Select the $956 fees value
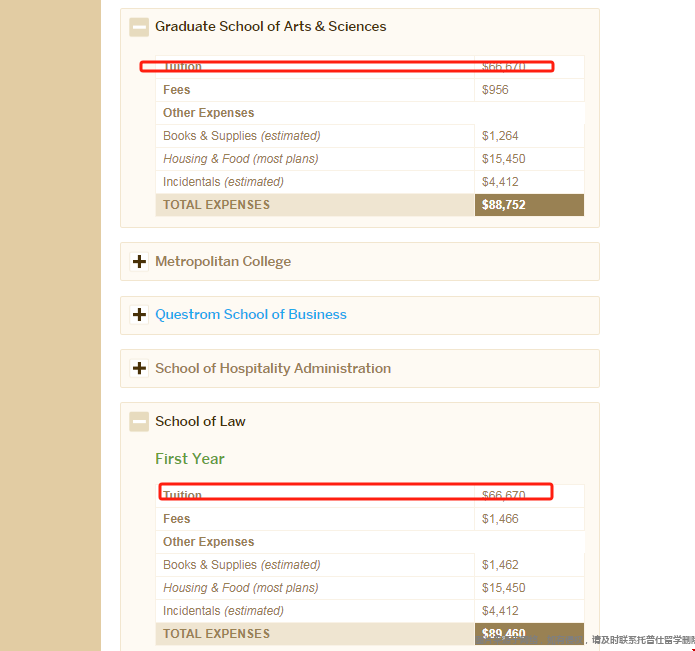 tap(495, 90)
